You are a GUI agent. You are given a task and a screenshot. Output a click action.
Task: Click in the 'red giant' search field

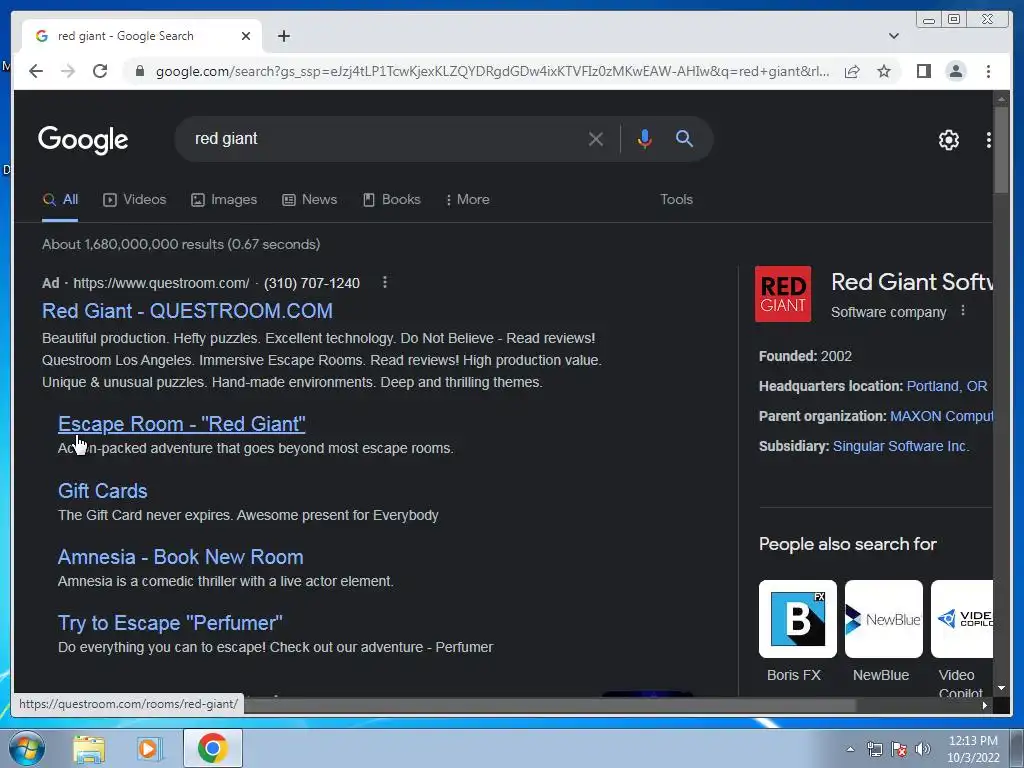385,138
